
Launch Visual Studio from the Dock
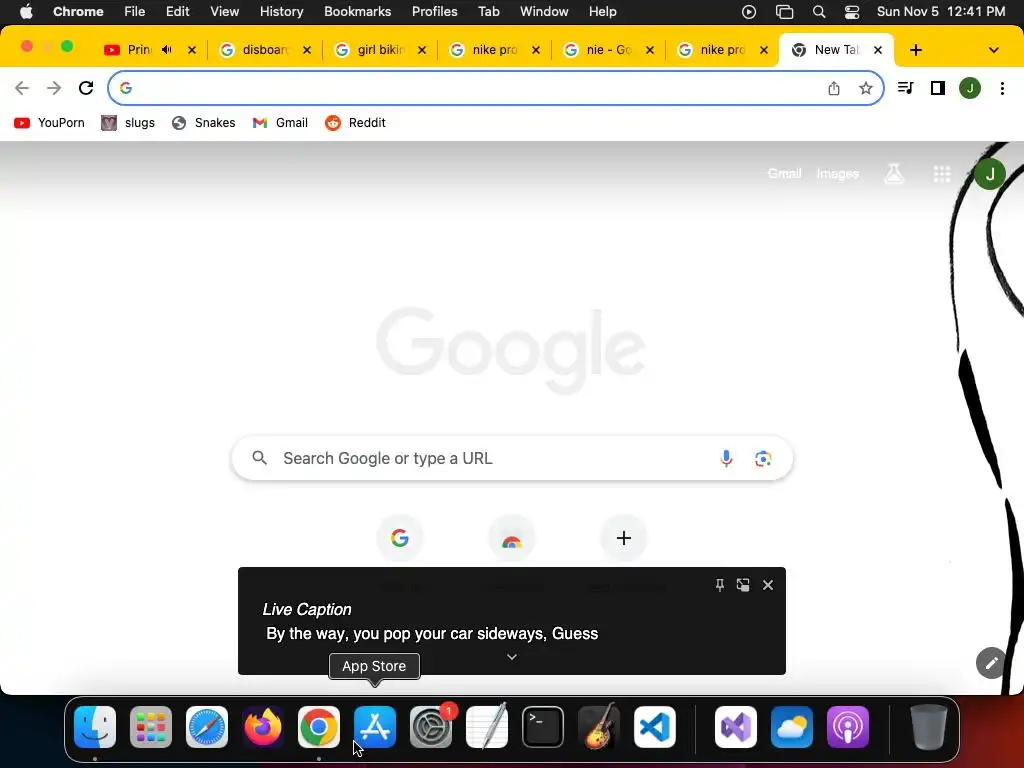click(736, 727)
